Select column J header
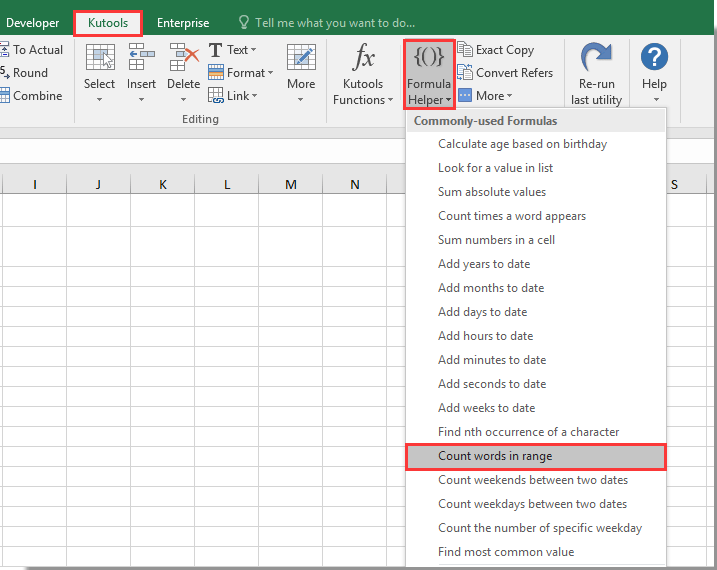This screenshot has height=570, width=717. pos(98,185)
